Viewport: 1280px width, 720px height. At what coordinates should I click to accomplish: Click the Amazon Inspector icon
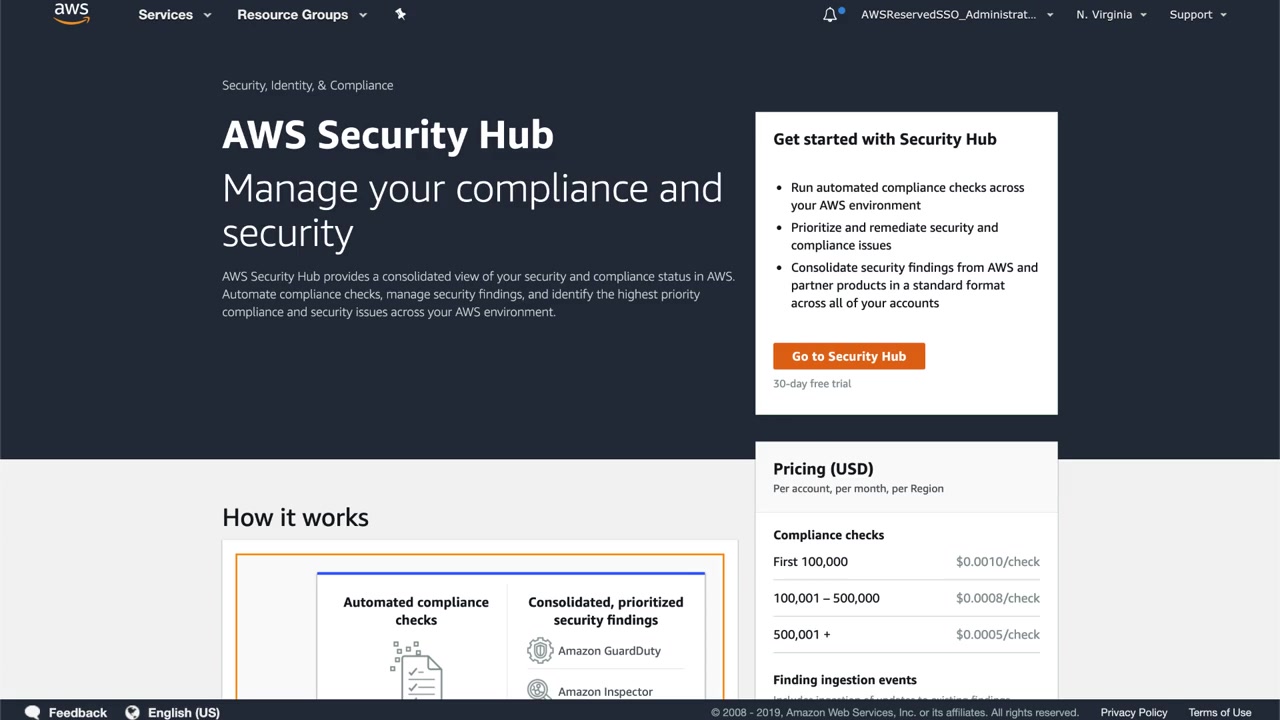pyautogui.click(x=539, y=690)
